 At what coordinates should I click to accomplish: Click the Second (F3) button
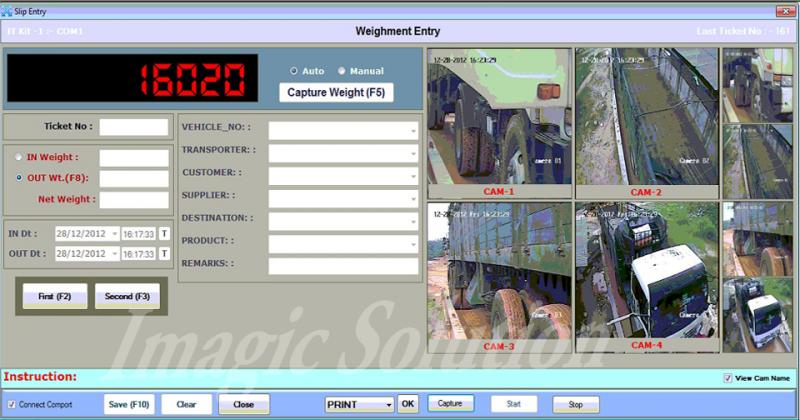click(x=126, y=297)
